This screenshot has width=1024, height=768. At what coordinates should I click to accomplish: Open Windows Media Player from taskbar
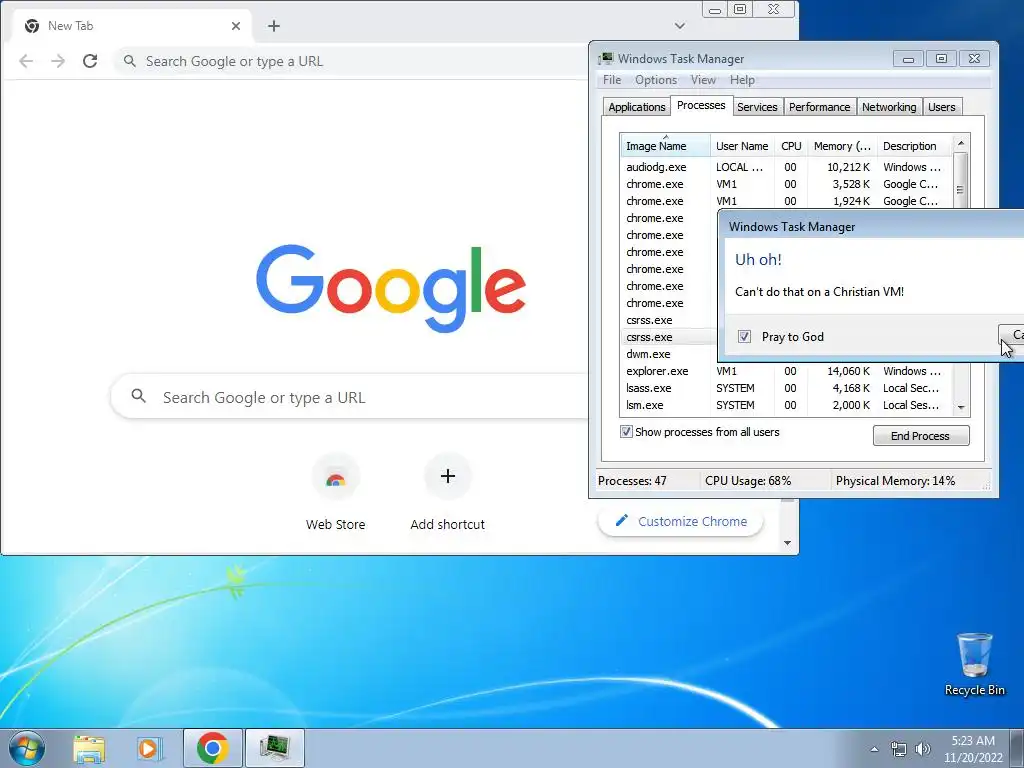coord(149,748)
